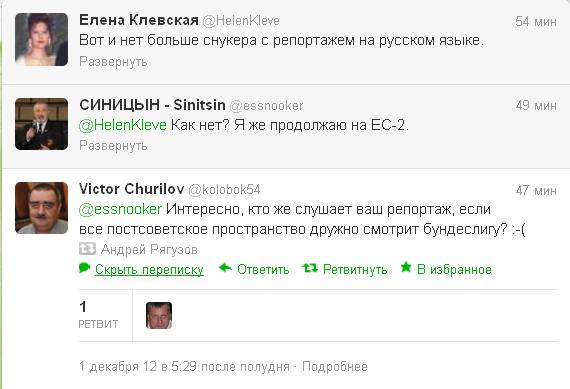Click the star icon beside В избранное
Image resolution: width=570 pixels, height=389 pixels.
406,268
